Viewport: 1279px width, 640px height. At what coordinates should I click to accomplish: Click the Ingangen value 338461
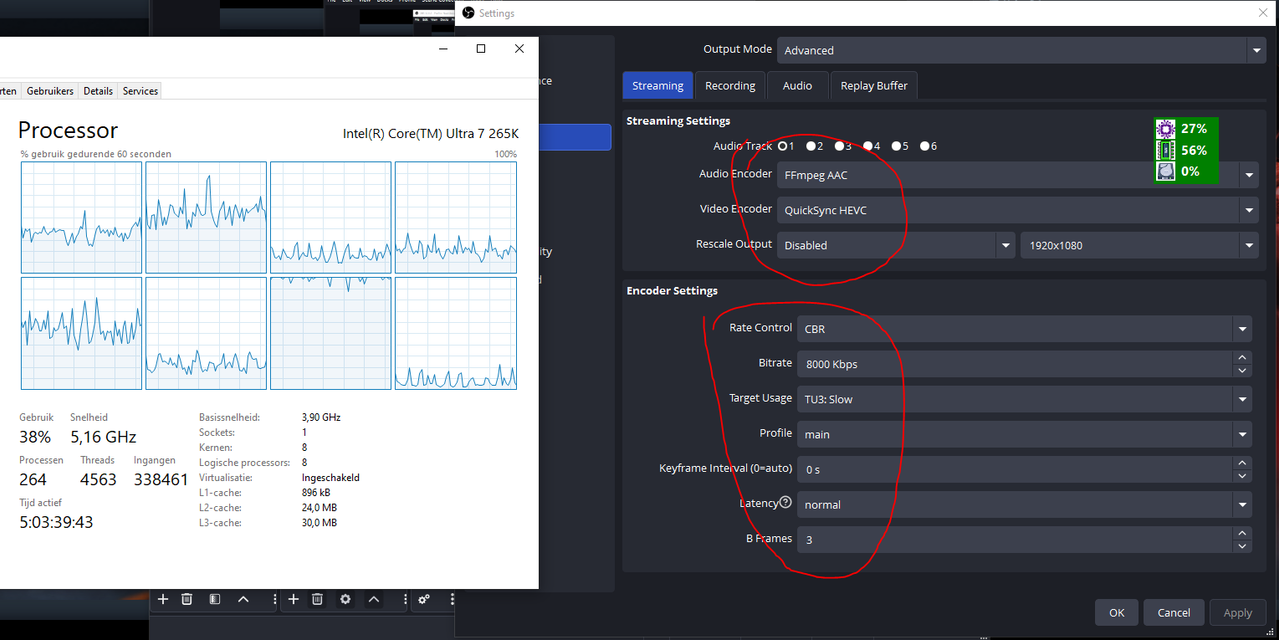click(161, 480)
